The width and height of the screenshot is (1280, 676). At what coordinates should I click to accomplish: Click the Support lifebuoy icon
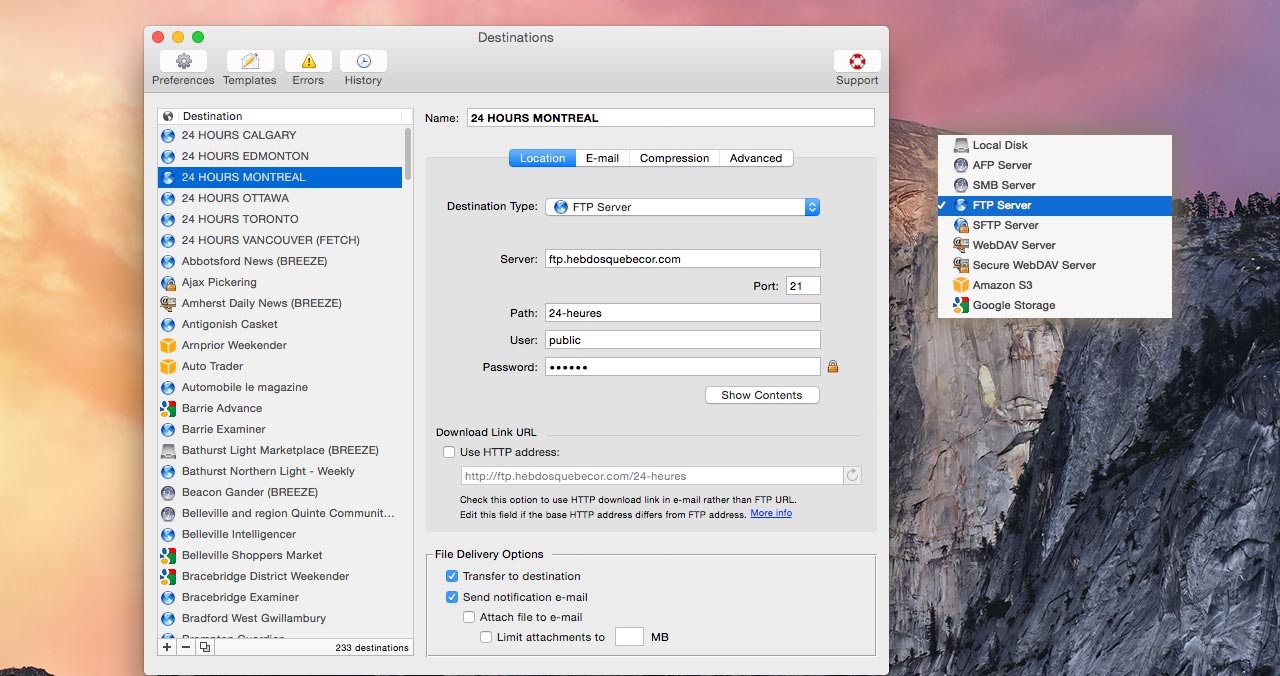[857, 62]
